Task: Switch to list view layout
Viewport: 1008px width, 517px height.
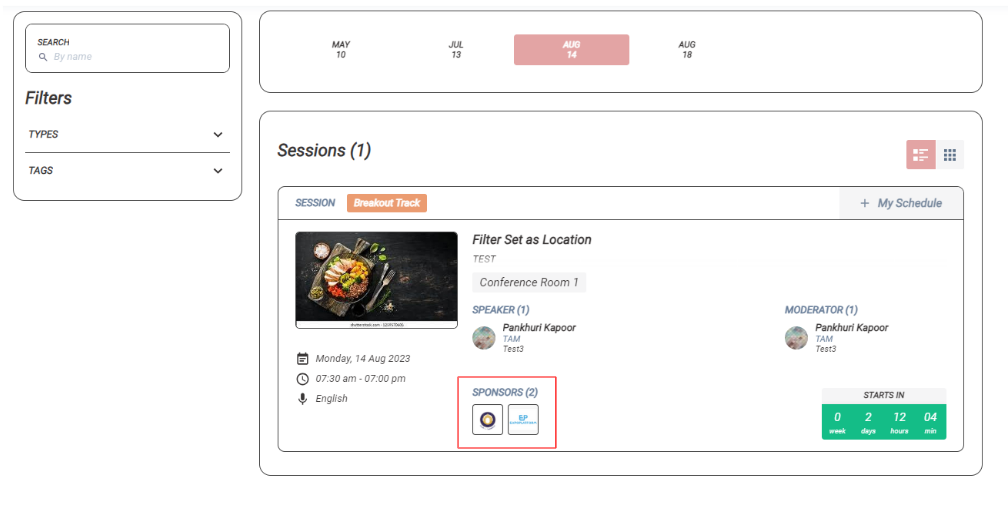Action: (x=921, y=155)
